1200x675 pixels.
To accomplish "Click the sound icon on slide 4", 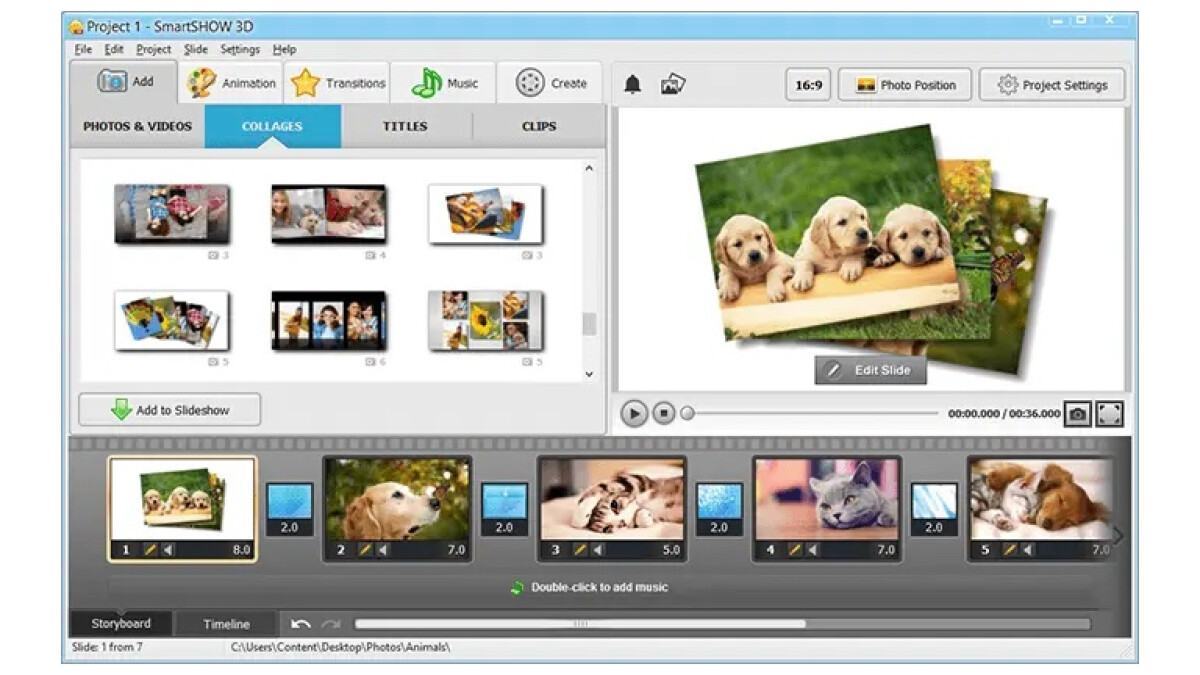I will tap(813, 550).
